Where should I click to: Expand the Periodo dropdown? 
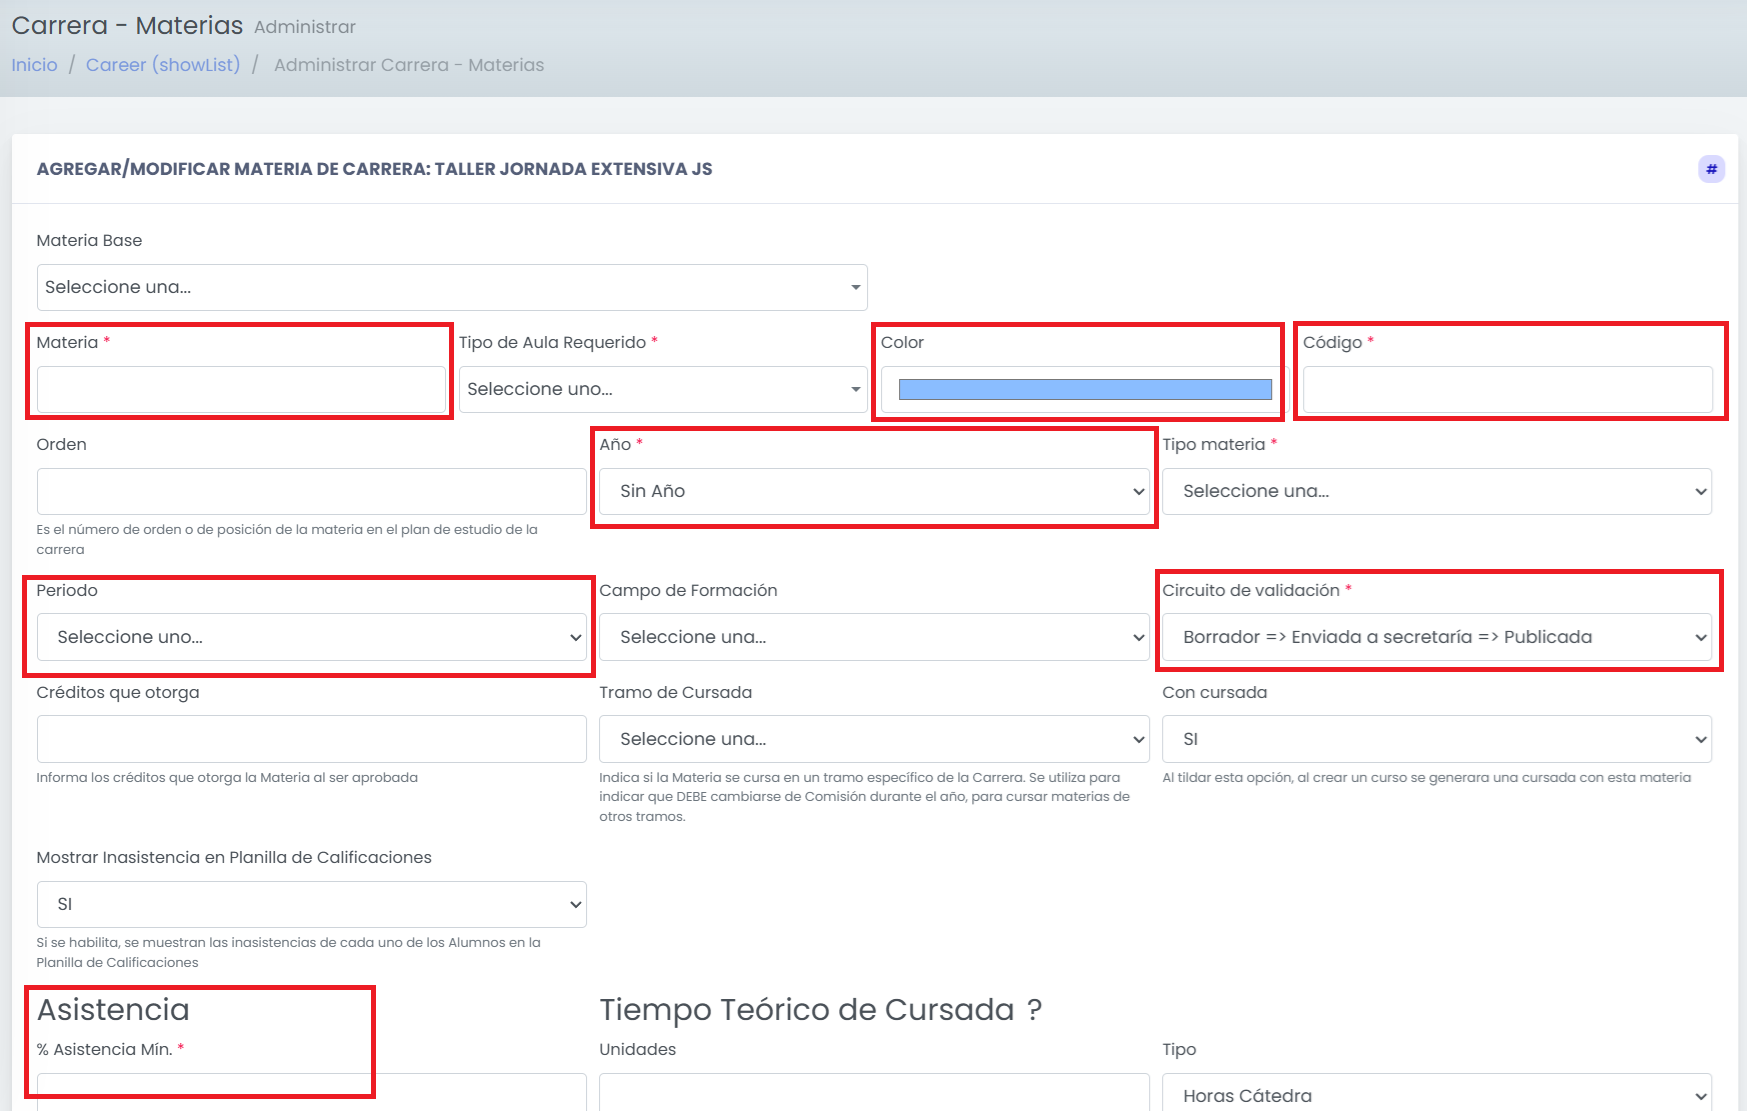[x=311, y=637]
